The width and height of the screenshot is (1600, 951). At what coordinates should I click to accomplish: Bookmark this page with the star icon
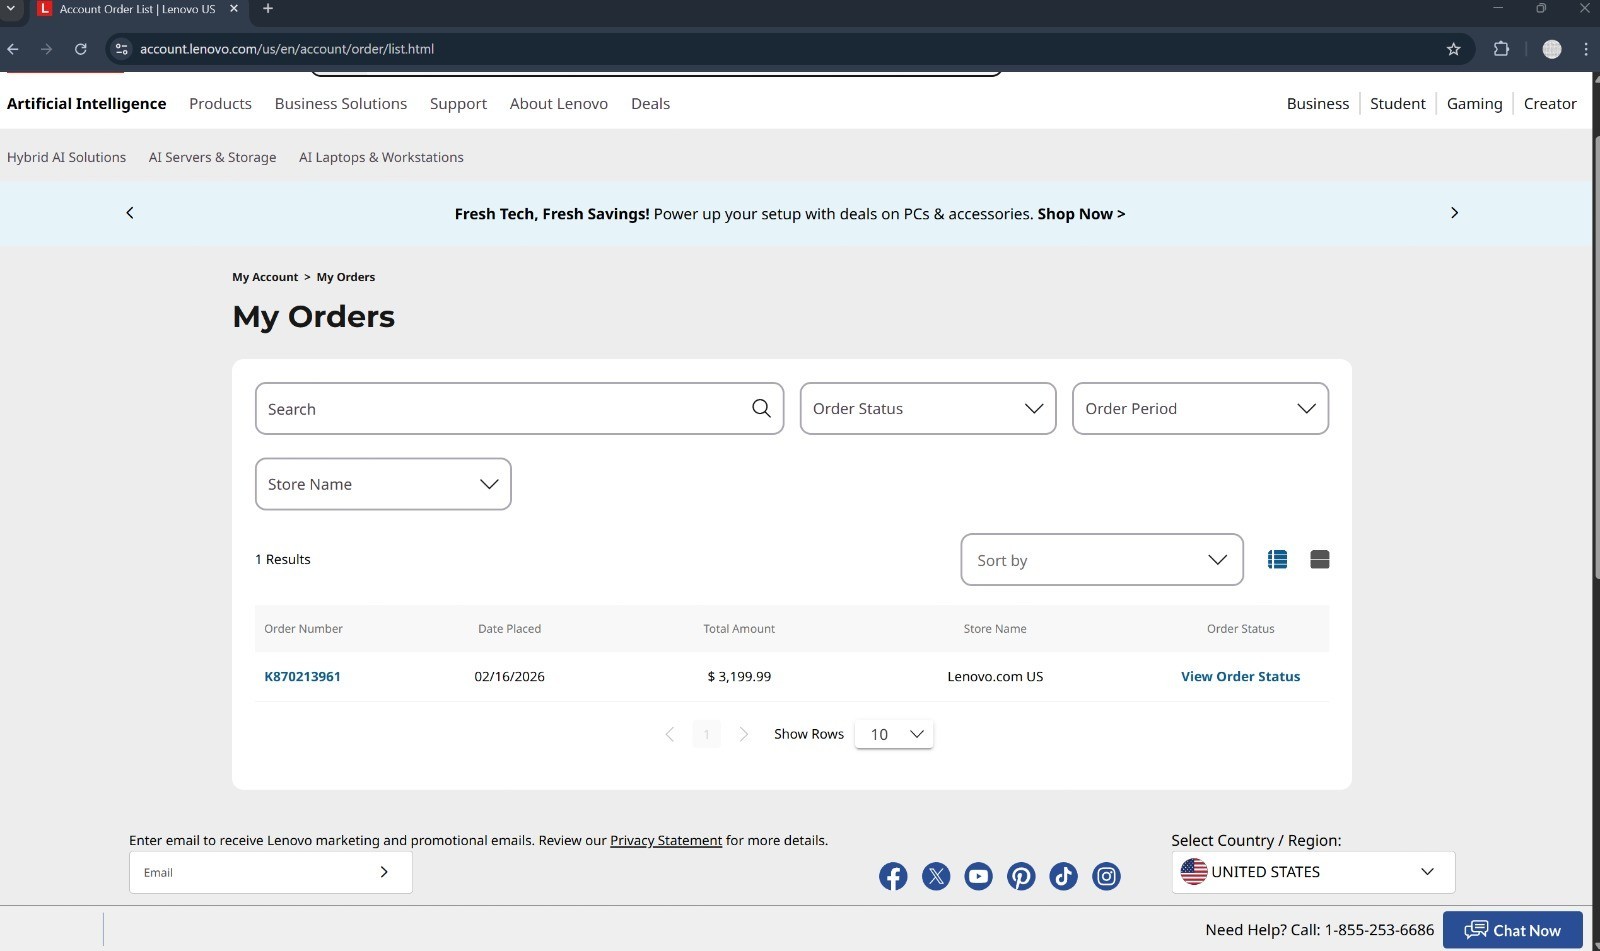click(x=1453, y=49)
